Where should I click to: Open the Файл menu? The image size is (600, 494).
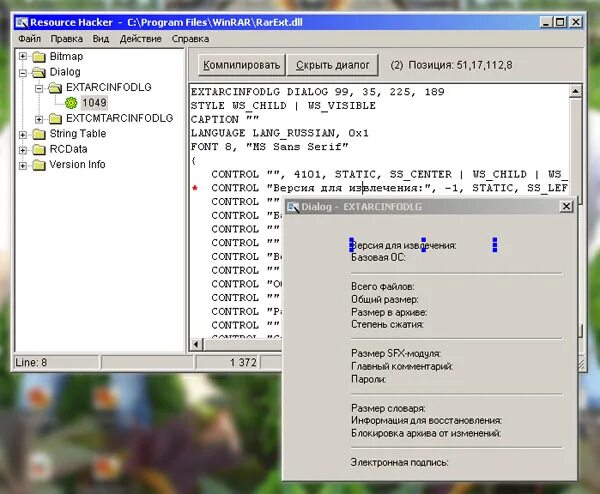coord(29,39)
